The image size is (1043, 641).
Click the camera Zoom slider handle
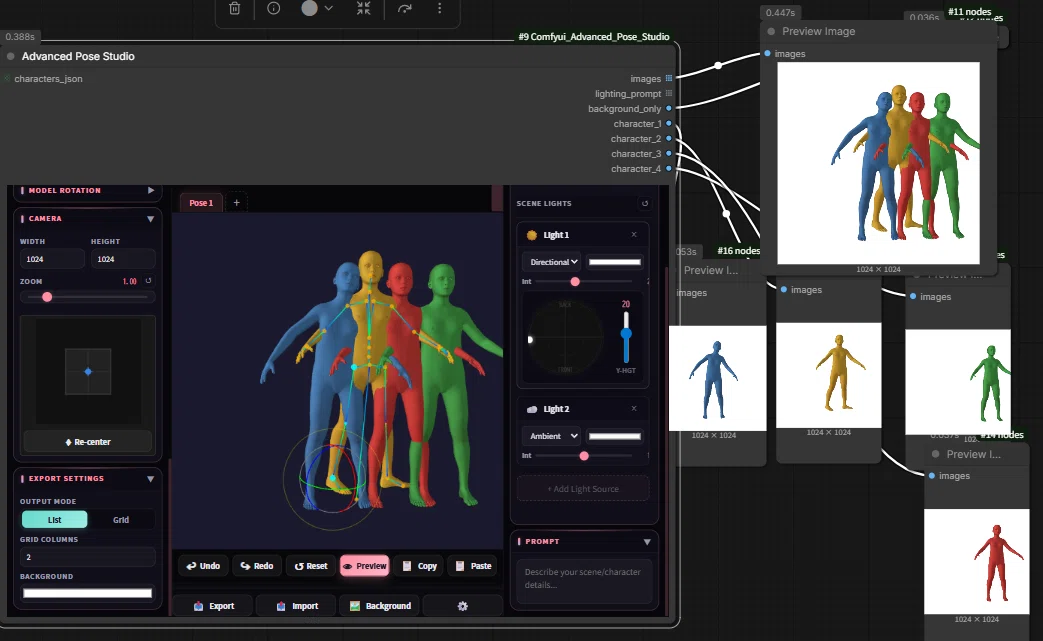[47, 297]
